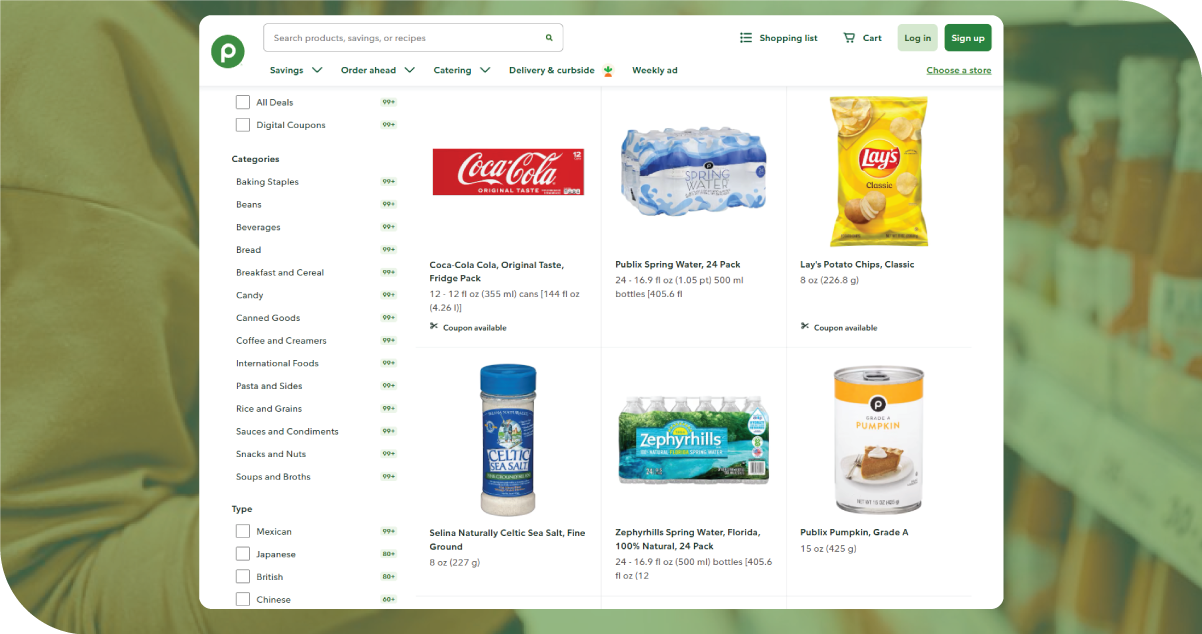This screenshot has width=1202, height=634.
Task: Click the carrot icon beside Delivery & curbside
Action: [x=607, y=71]
